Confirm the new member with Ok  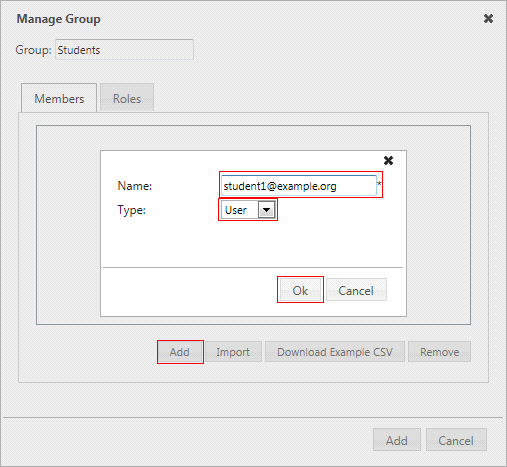[x=300, y=290]
